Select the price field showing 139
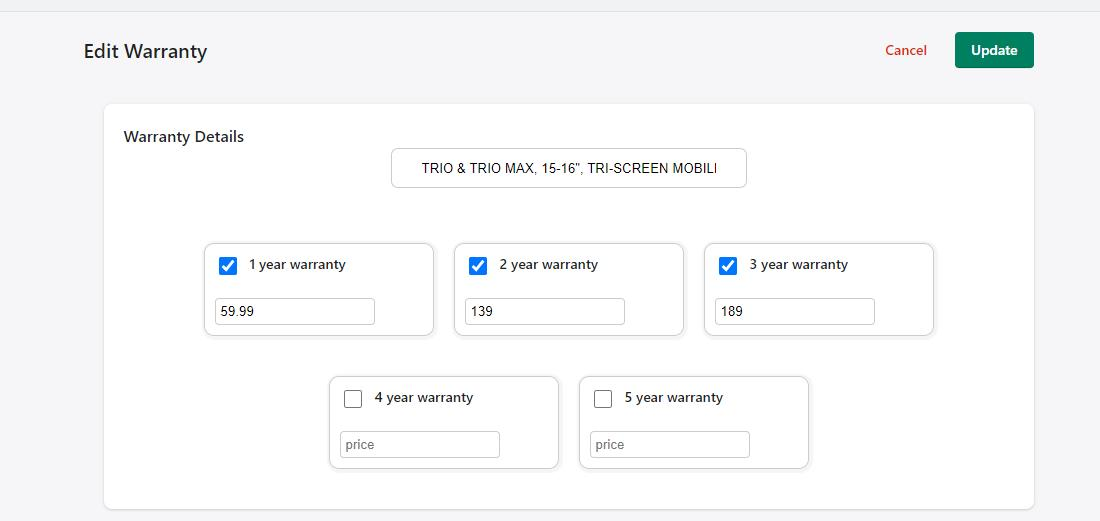Screen dimensions: 1100x521 545,311
